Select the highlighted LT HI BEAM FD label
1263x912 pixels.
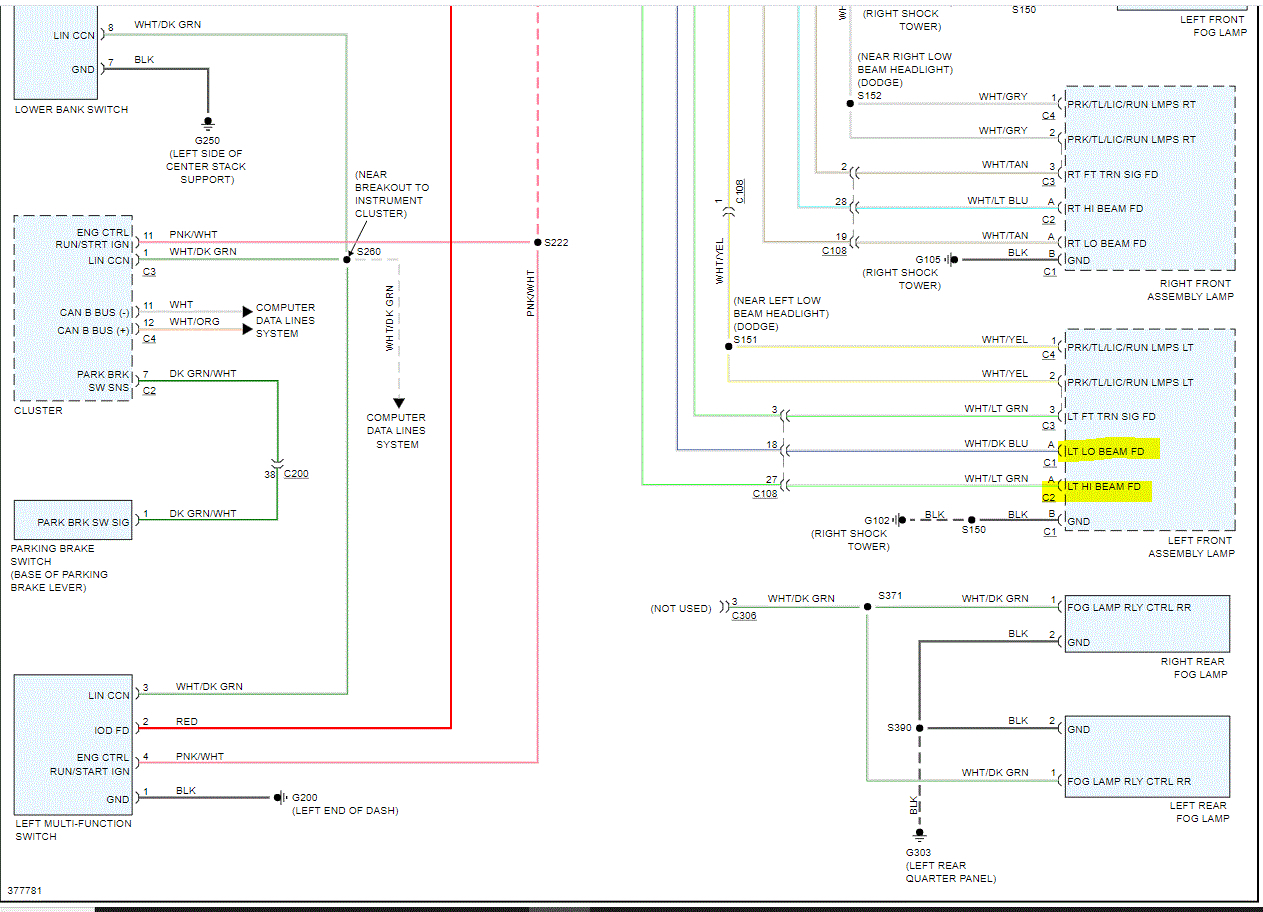[1107, 487]
